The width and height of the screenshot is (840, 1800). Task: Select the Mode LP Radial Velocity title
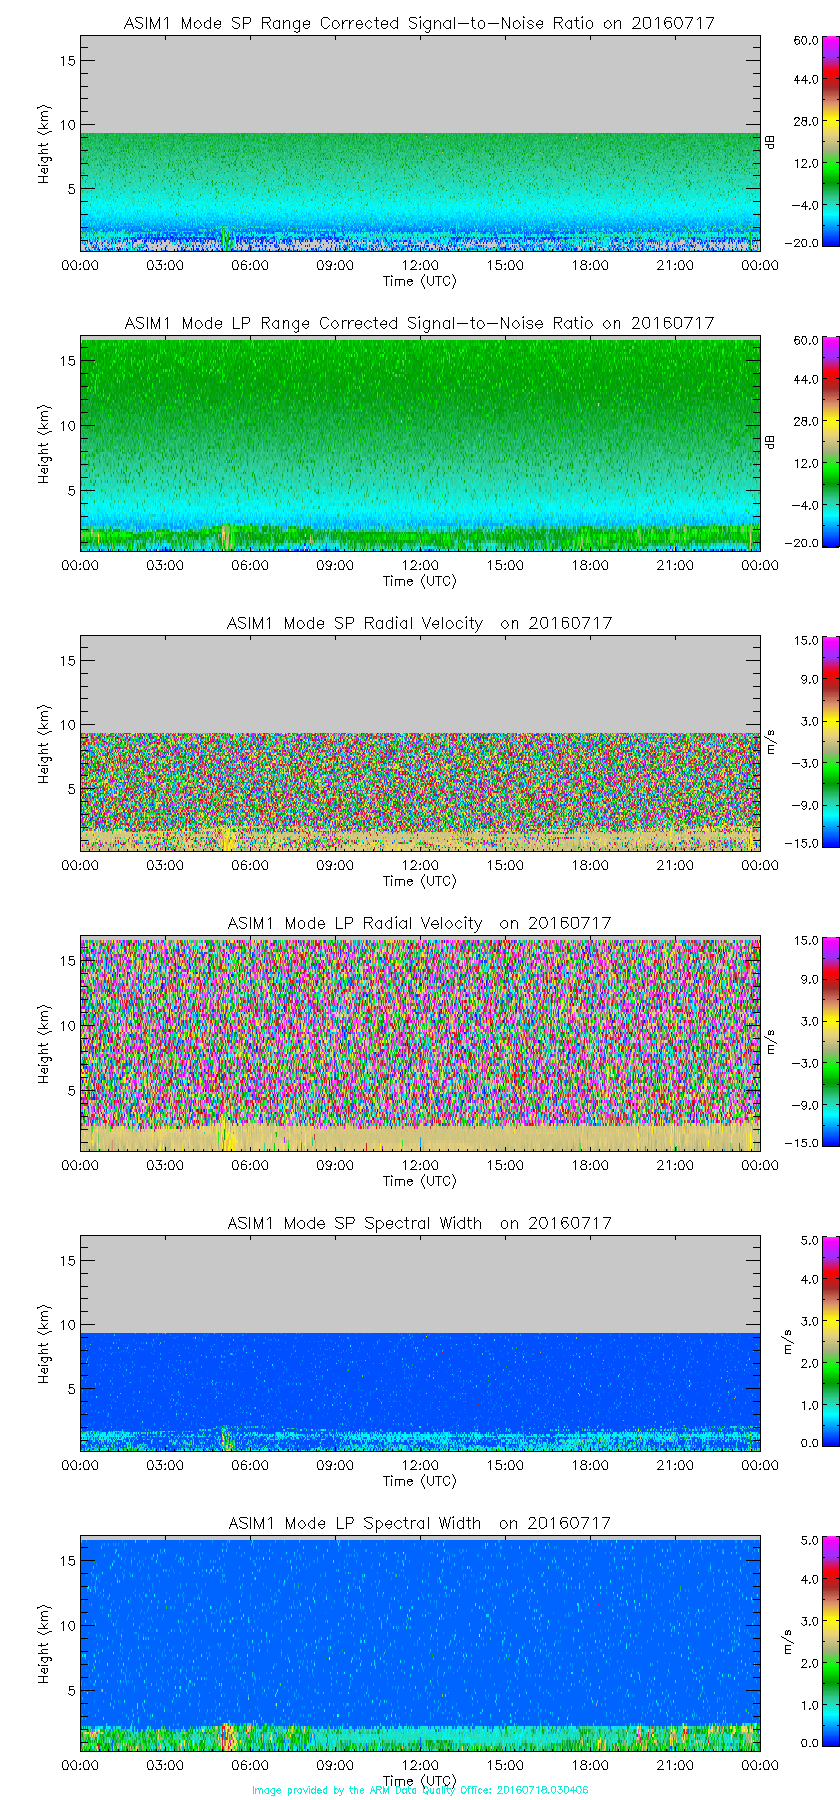point(419,923)
